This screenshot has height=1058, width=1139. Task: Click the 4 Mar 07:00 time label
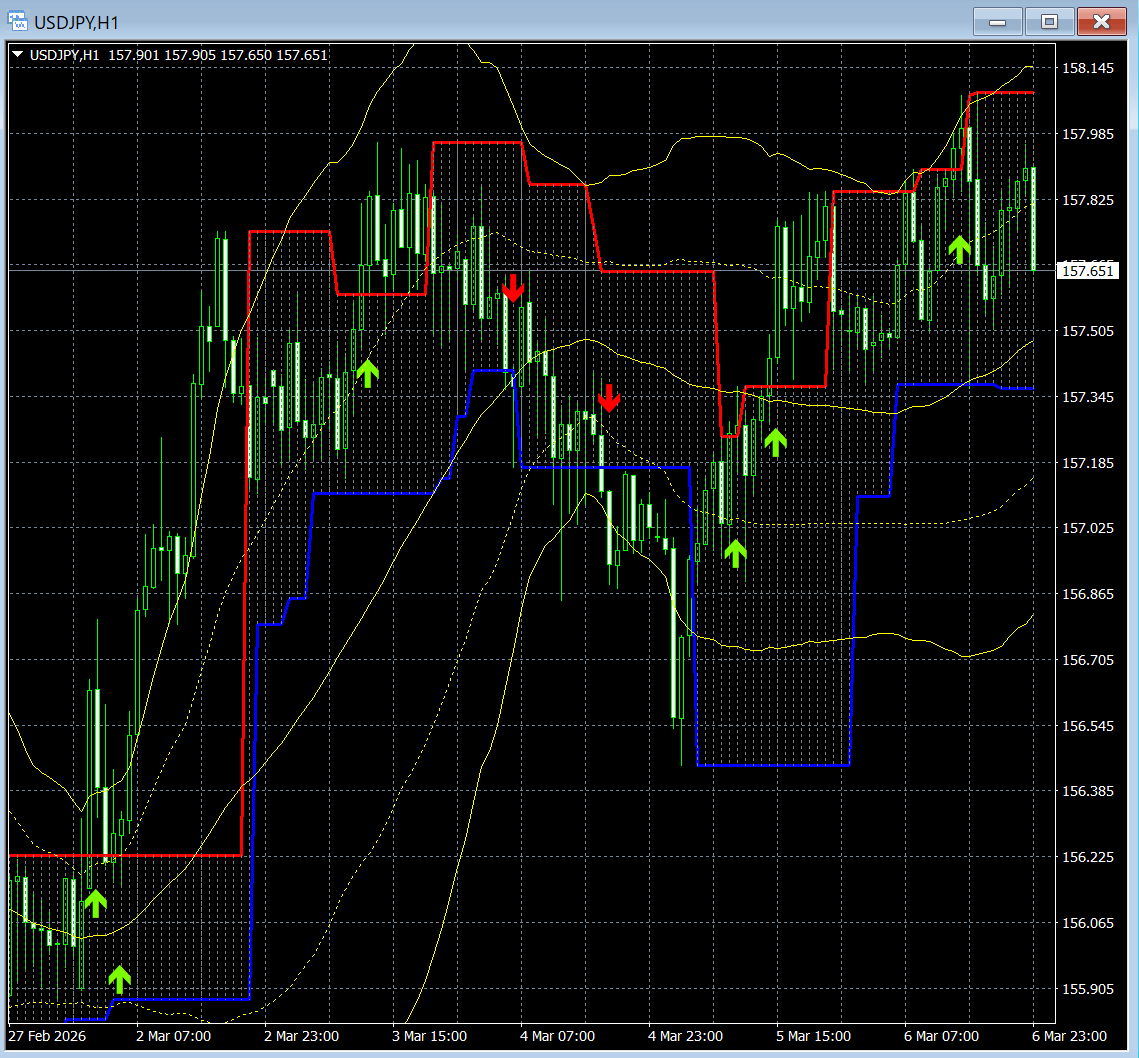(x=557, y=1036)
